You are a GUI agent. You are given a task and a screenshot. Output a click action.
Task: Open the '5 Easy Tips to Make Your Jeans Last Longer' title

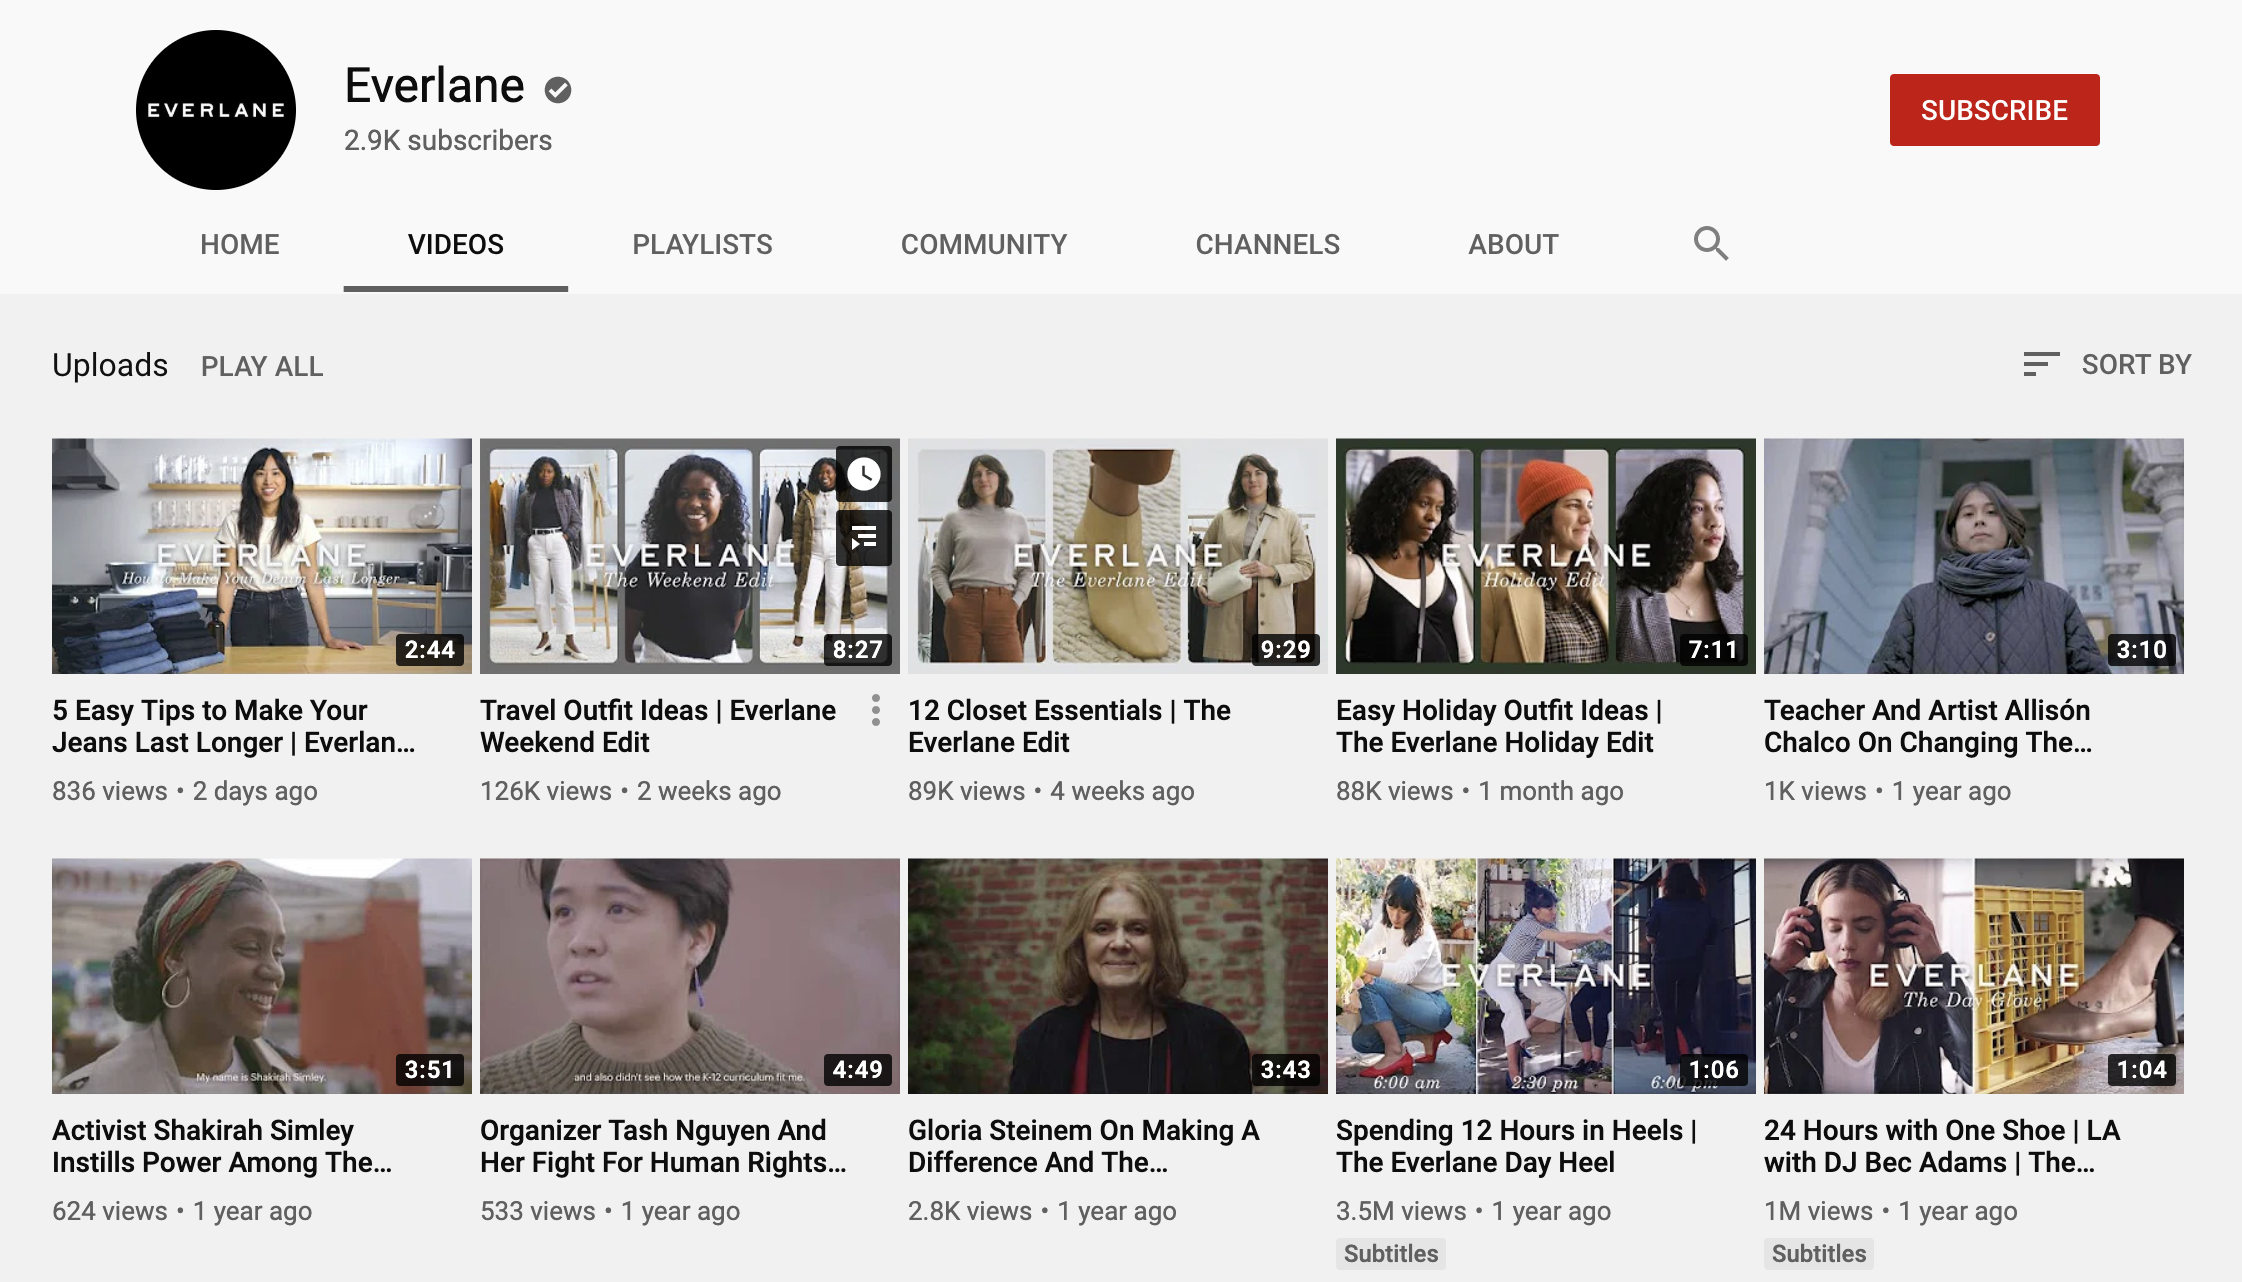tap(234, 726)
